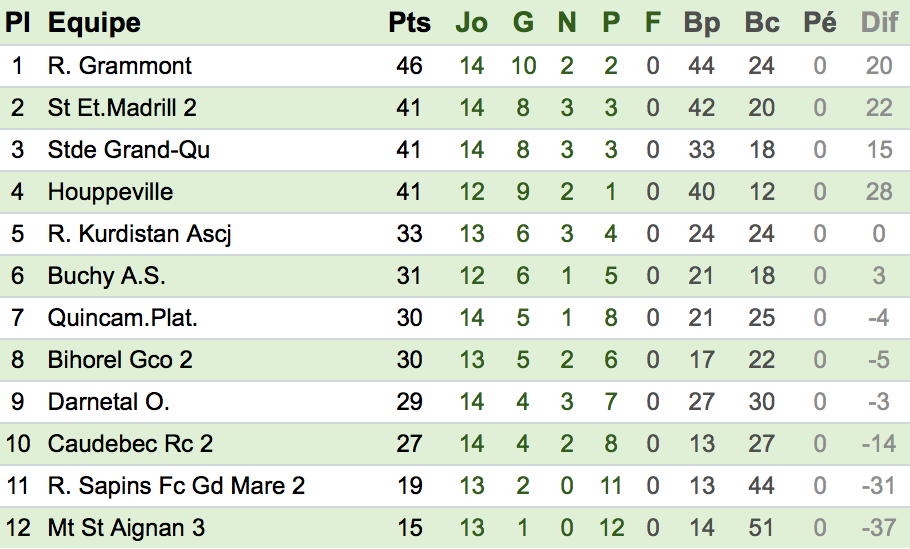Open R. Sapins Fc Gd Mare 2
Viewport: 910px width, 549px height.
[176, 486]
